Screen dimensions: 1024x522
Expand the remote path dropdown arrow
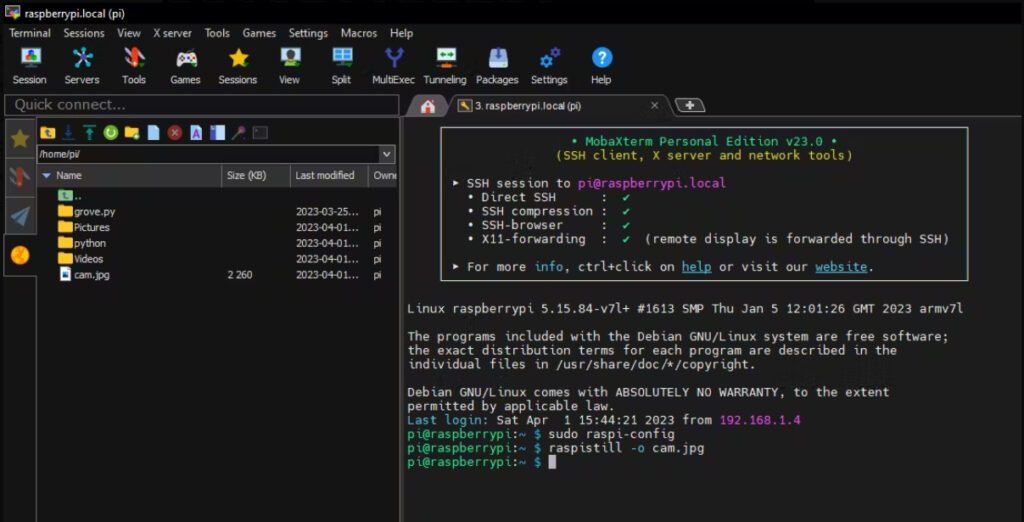pyautogui.click(x=387, y=154)
